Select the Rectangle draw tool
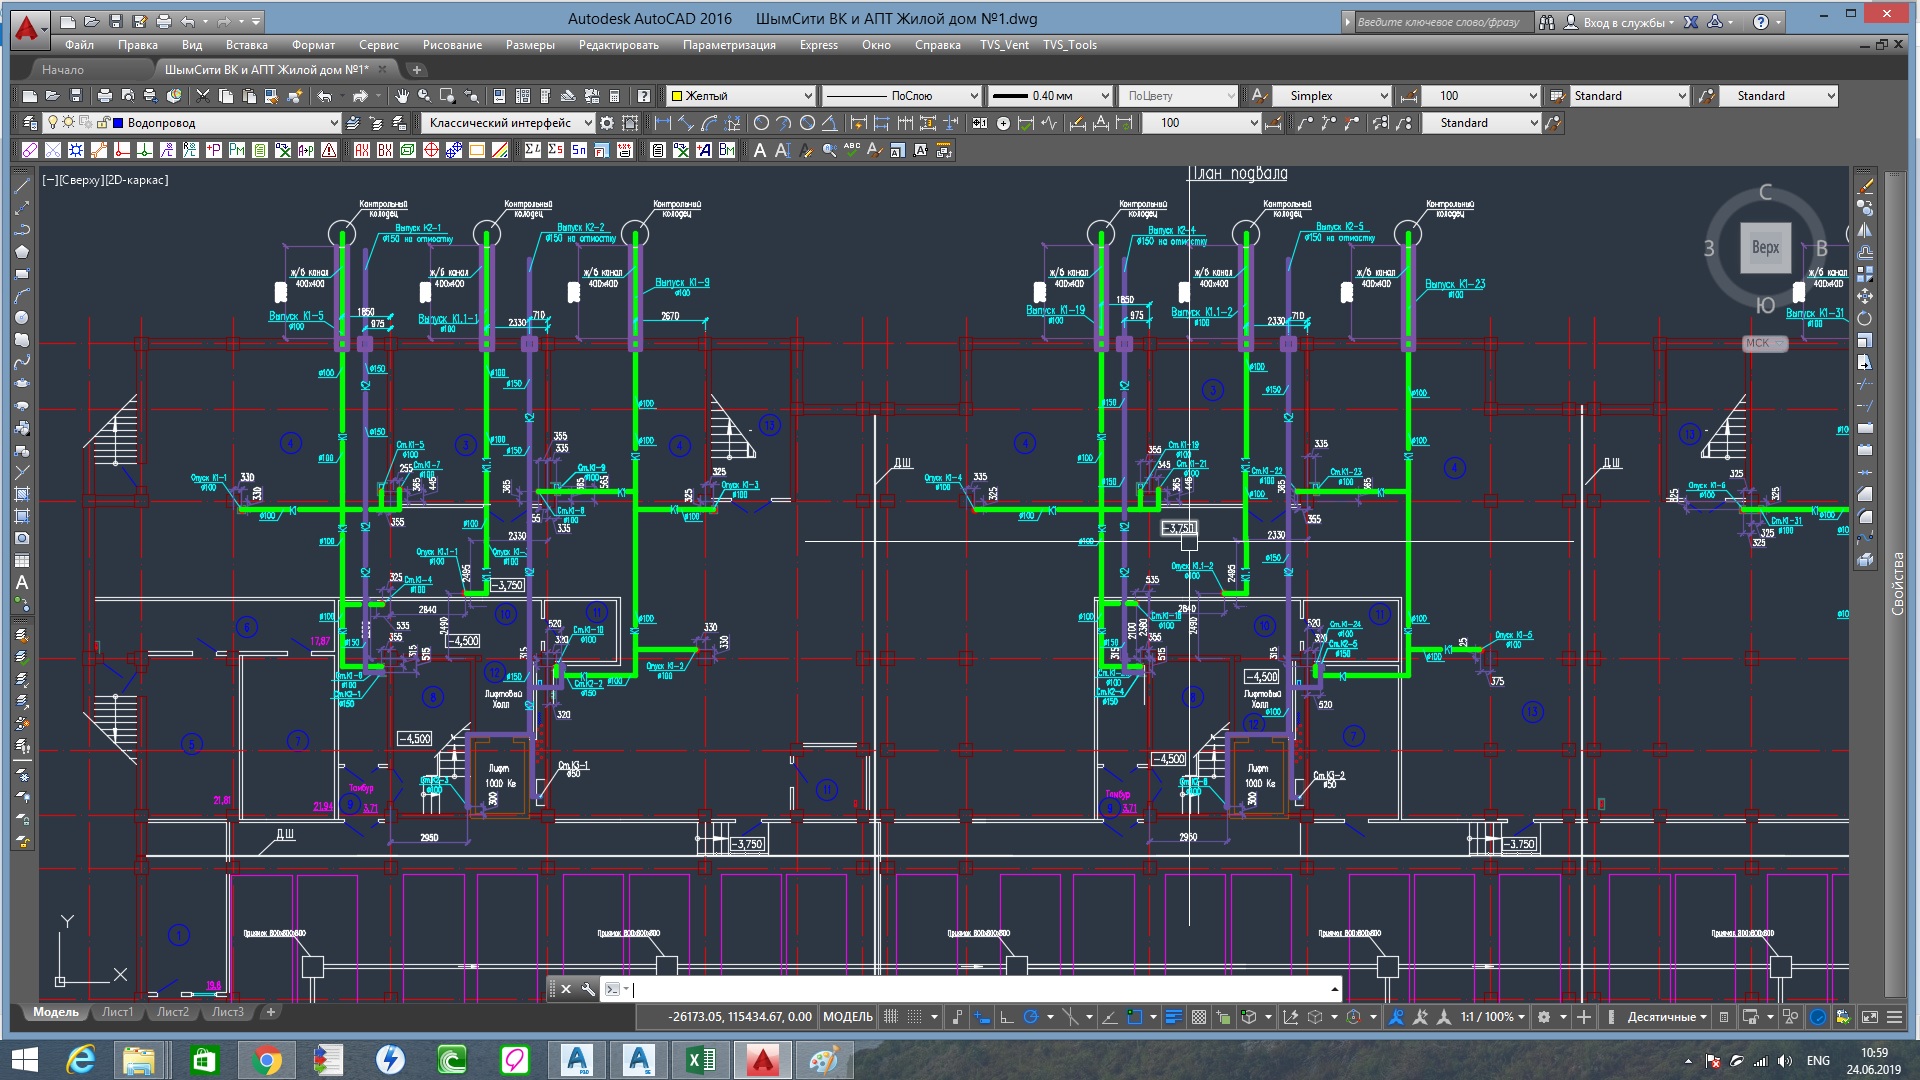The width and height of the screenshot is (1920, 1080). [22, 274]
